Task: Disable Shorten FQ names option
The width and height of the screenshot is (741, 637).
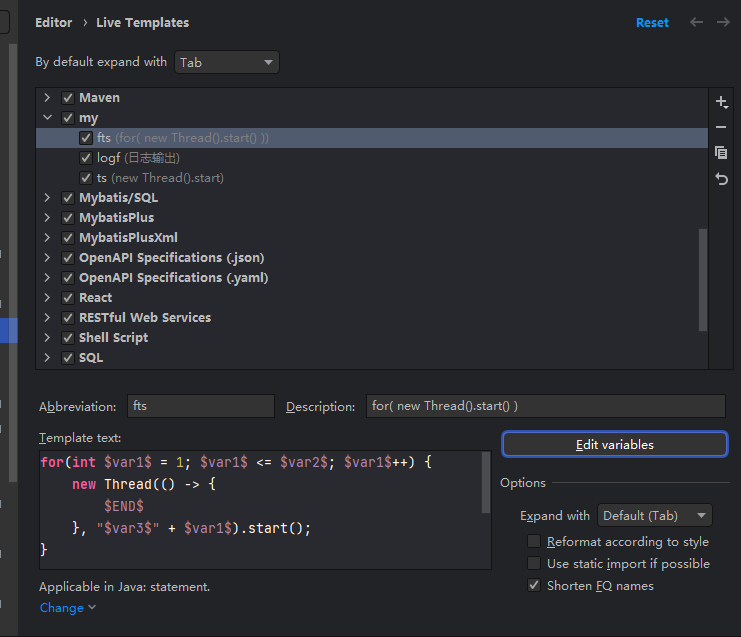Action: (534, 586)
